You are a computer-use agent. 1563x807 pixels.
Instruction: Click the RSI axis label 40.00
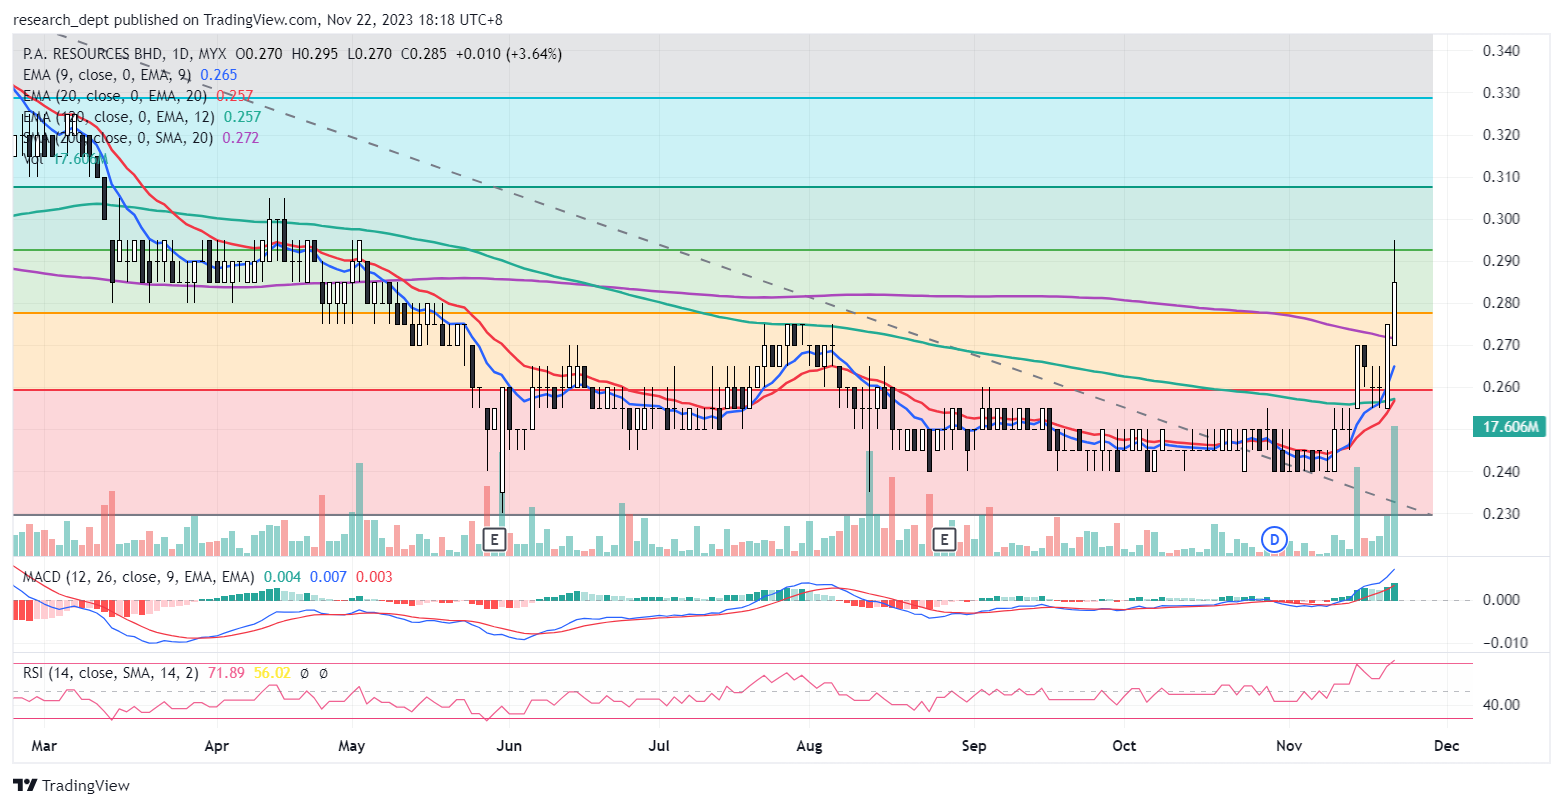pyautogui.click(x=1501, y=705)
